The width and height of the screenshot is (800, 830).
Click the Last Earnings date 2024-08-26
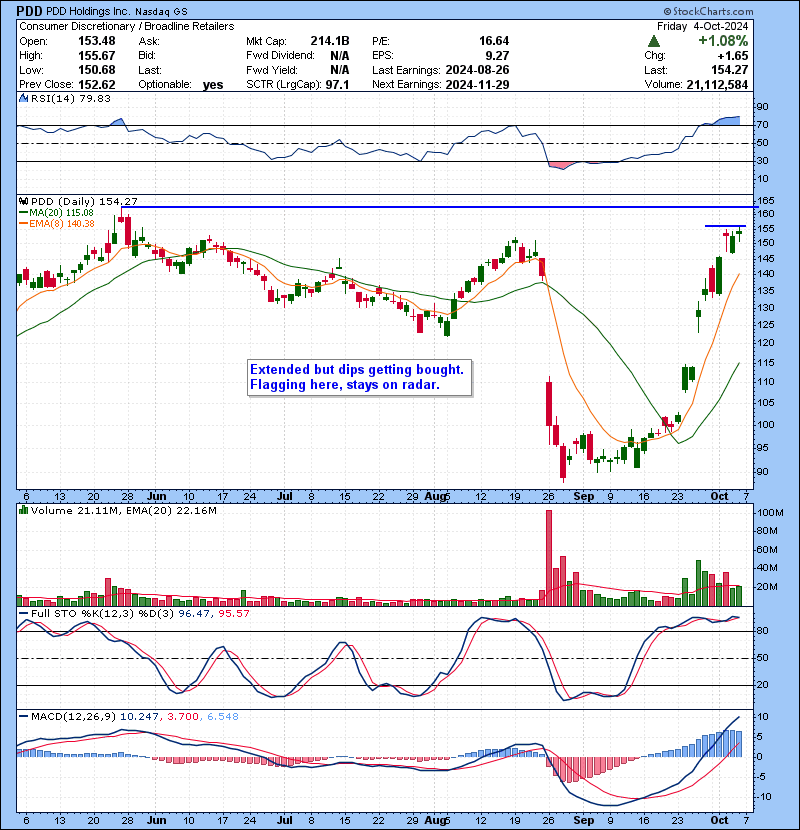[x=477, y=70]
